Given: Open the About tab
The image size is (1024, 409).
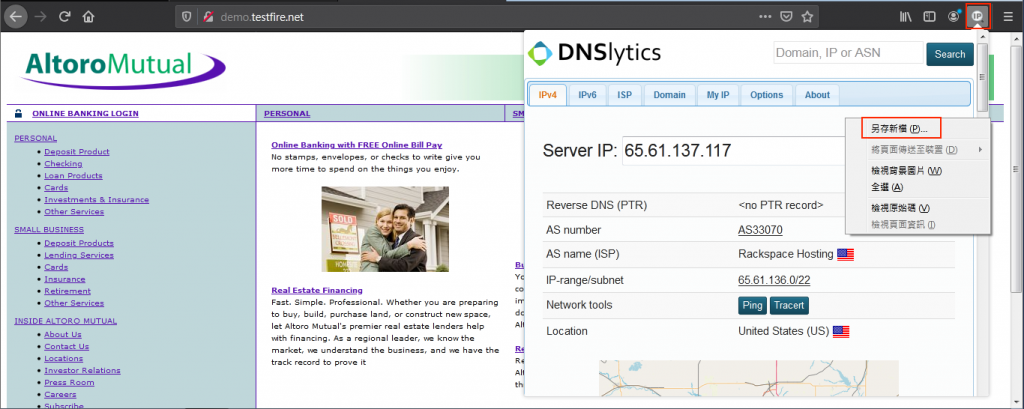Looking at the screenshot, I should tap(817, 95).
